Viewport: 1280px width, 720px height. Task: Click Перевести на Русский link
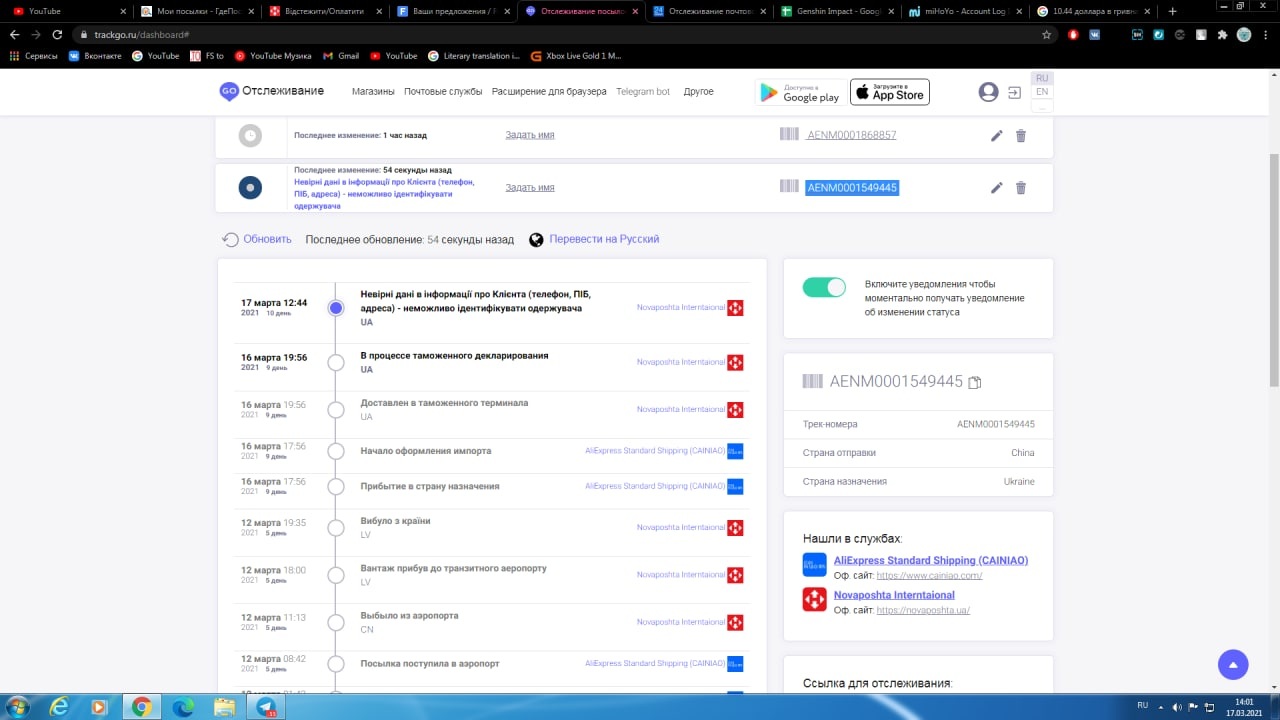tap(604, 239)
